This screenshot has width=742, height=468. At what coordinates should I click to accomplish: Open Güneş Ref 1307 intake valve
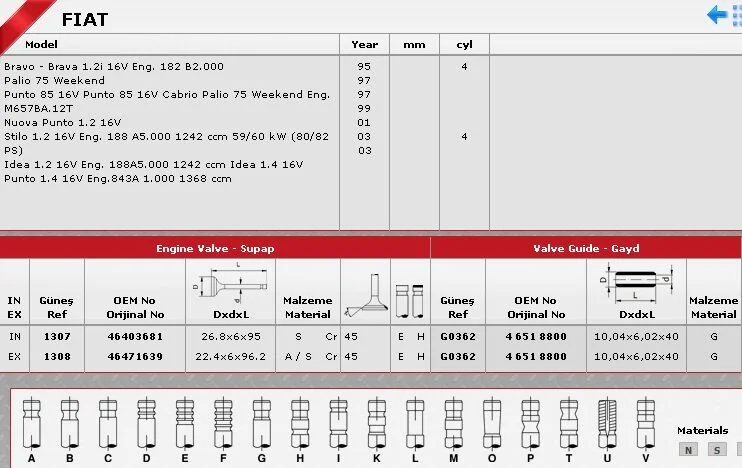click(57, 337)
